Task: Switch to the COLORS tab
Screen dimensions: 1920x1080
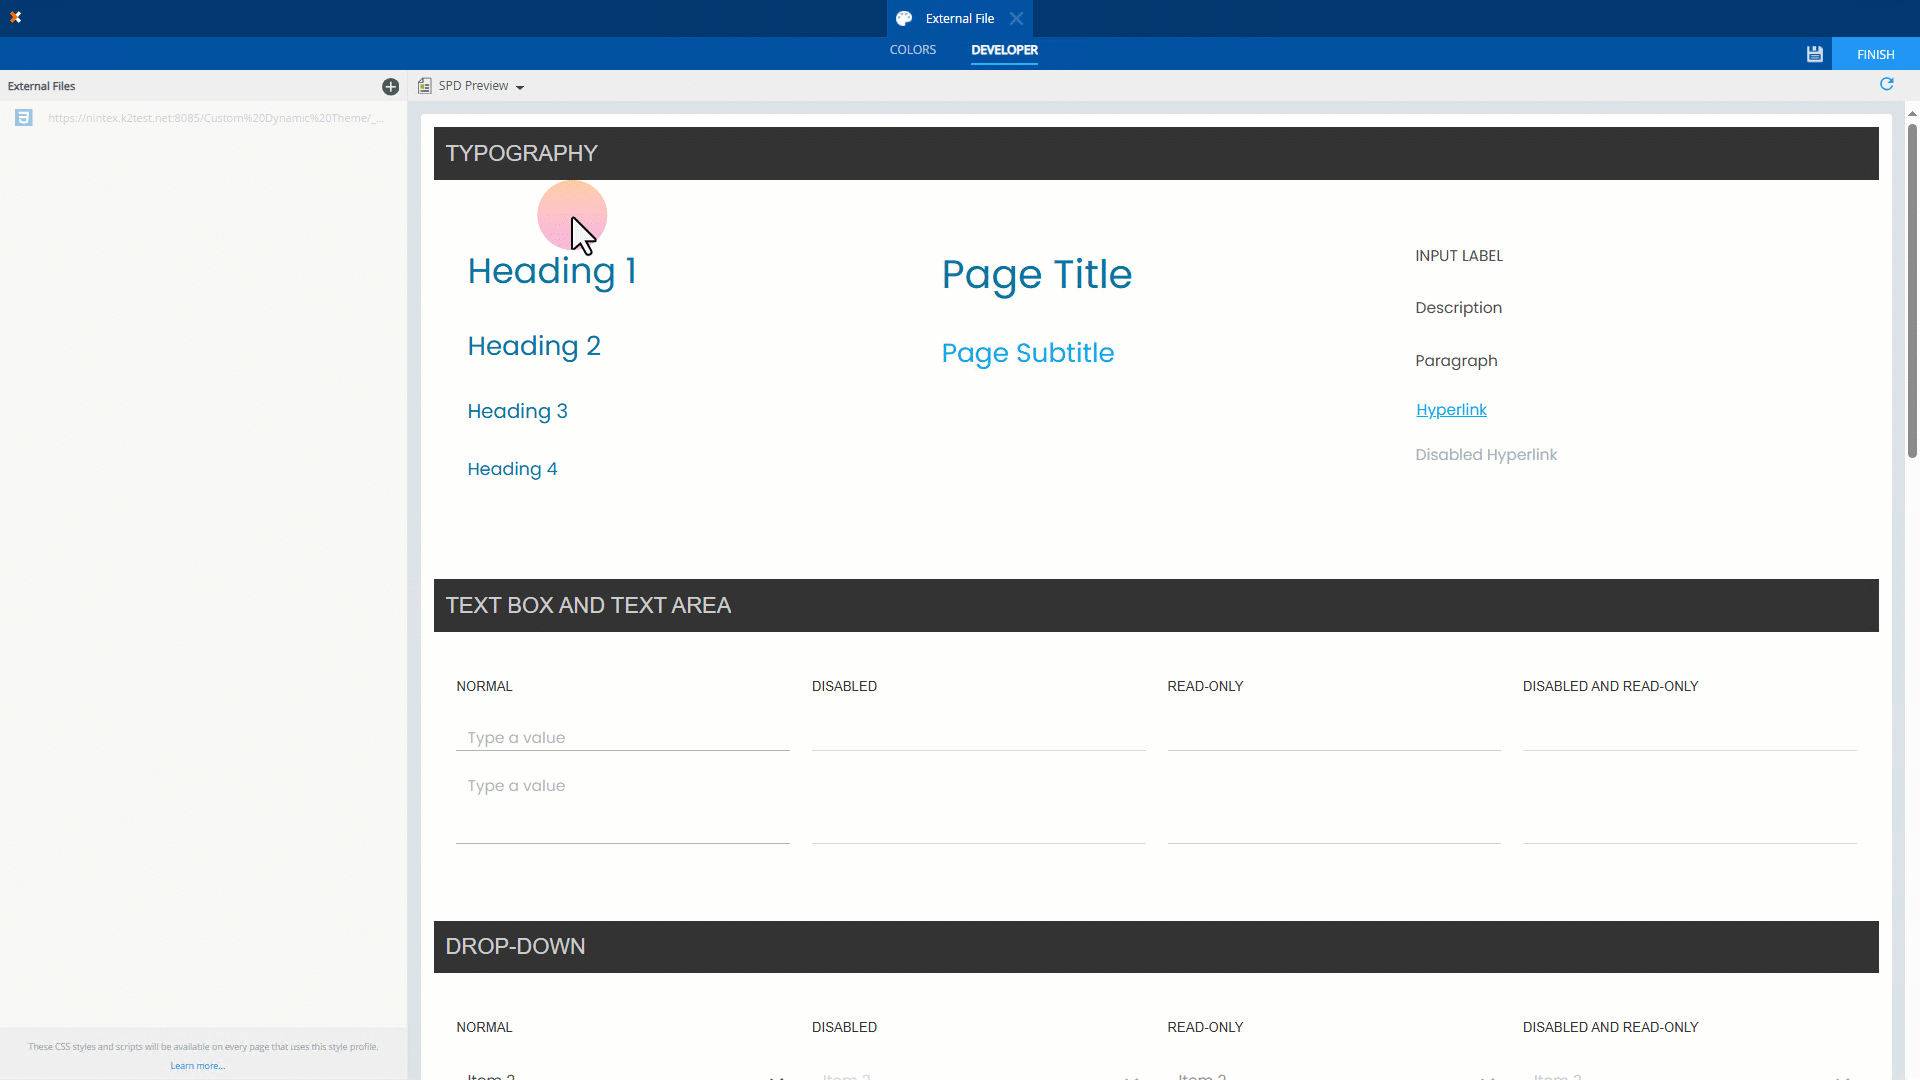Action: [912, 50]
